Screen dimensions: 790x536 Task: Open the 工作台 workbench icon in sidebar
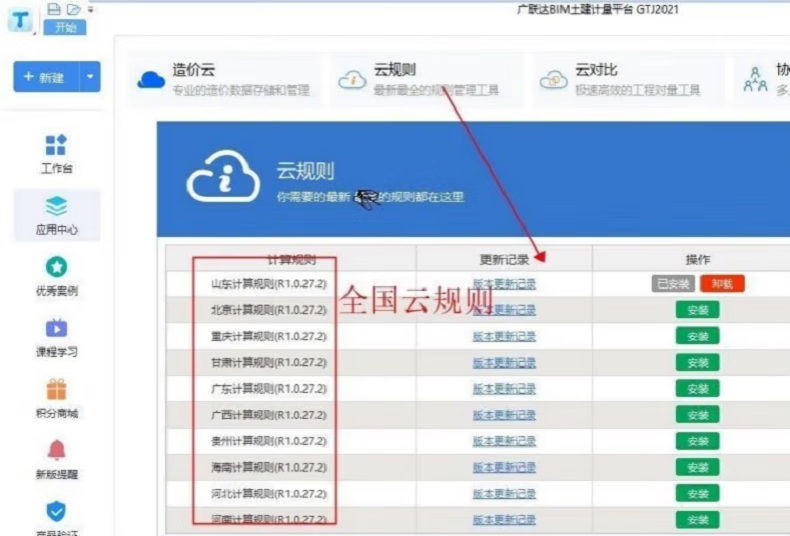coord(56,146)
